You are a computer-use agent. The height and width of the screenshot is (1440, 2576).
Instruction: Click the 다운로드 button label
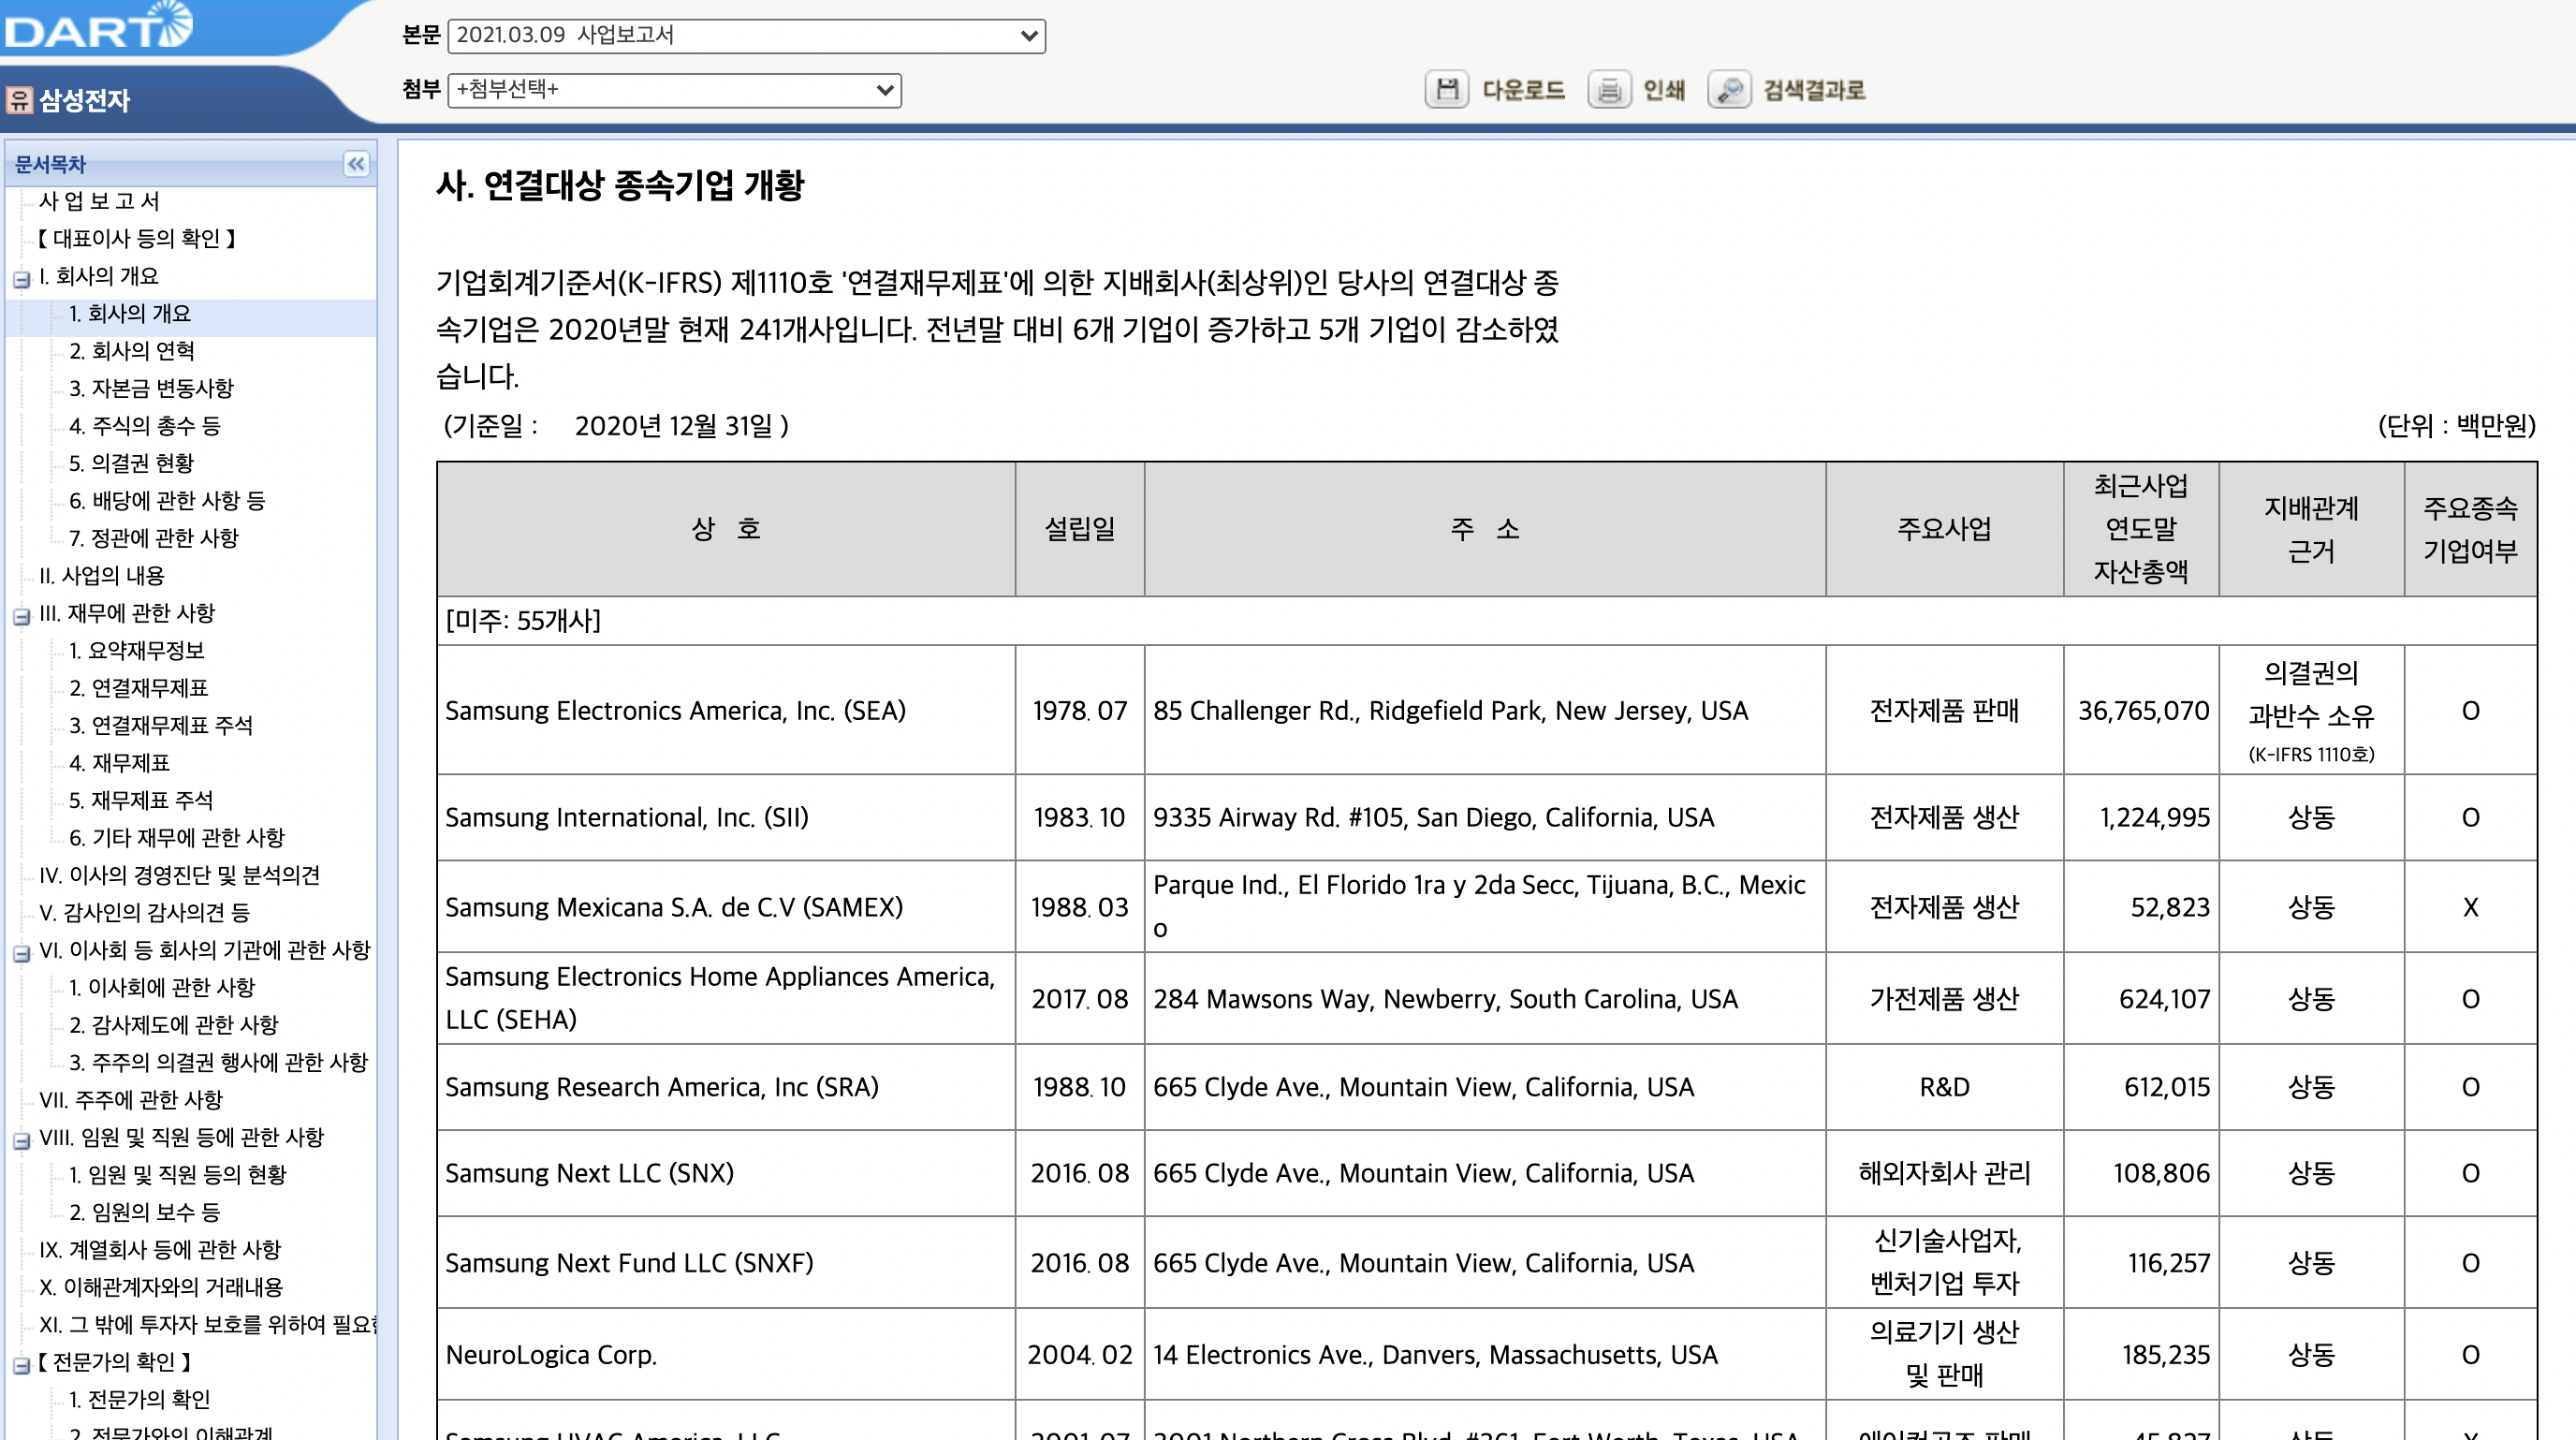1523,90
